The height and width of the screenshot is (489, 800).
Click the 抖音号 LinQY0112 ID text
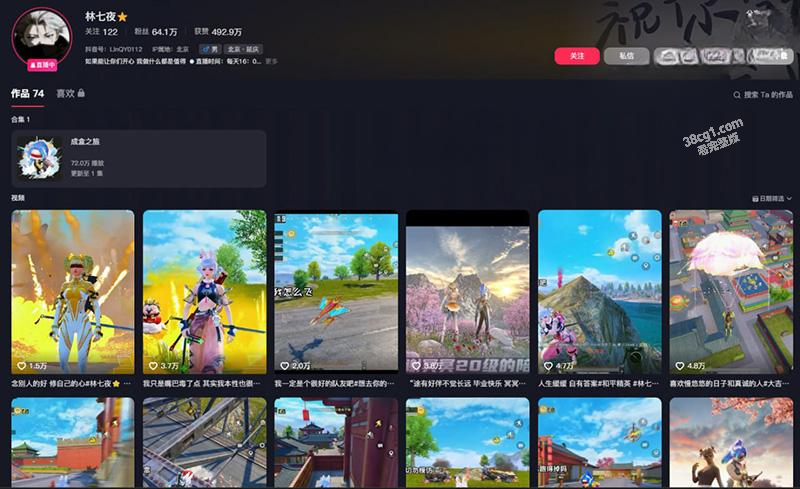113,50
